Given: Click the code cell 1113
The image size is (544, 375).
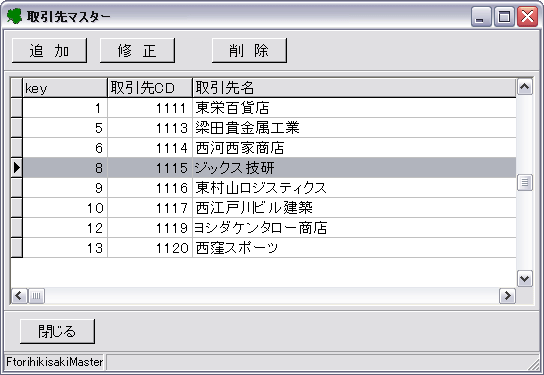Looking at the screenshot, I should coord(150,128).
